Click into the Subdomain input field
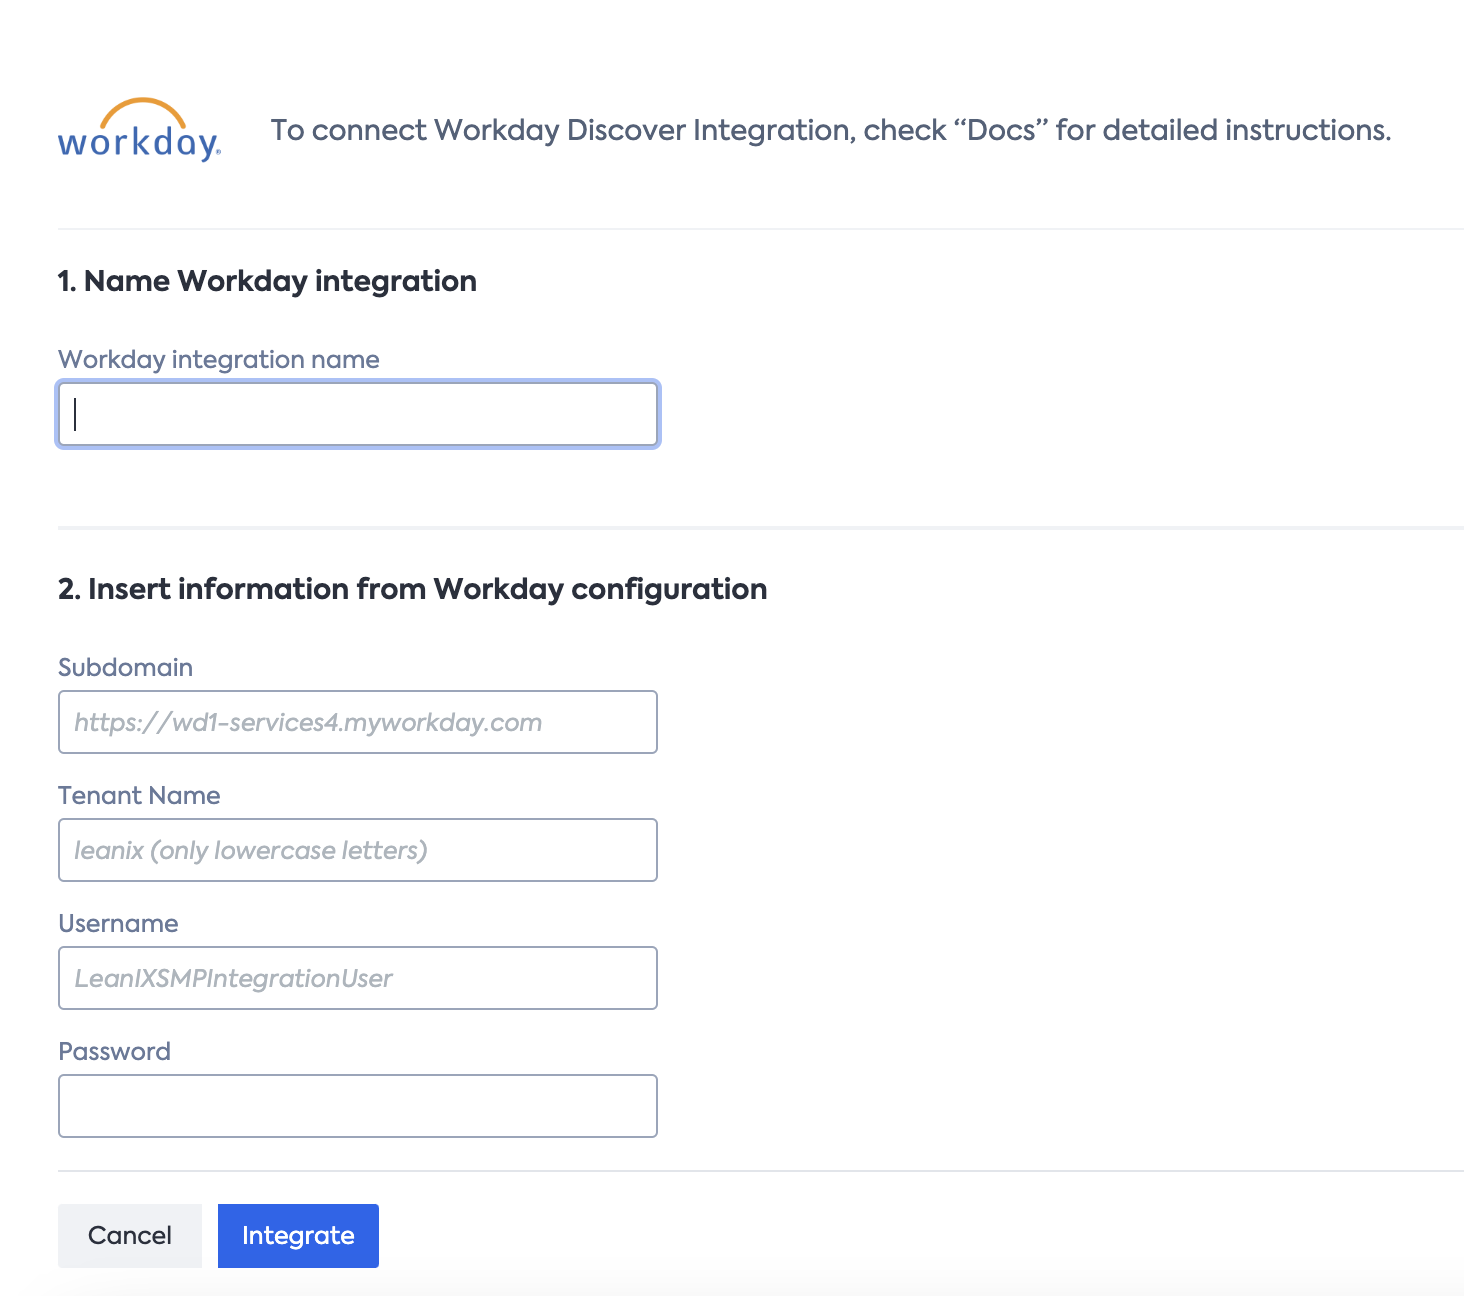 [x=358, y=722]
